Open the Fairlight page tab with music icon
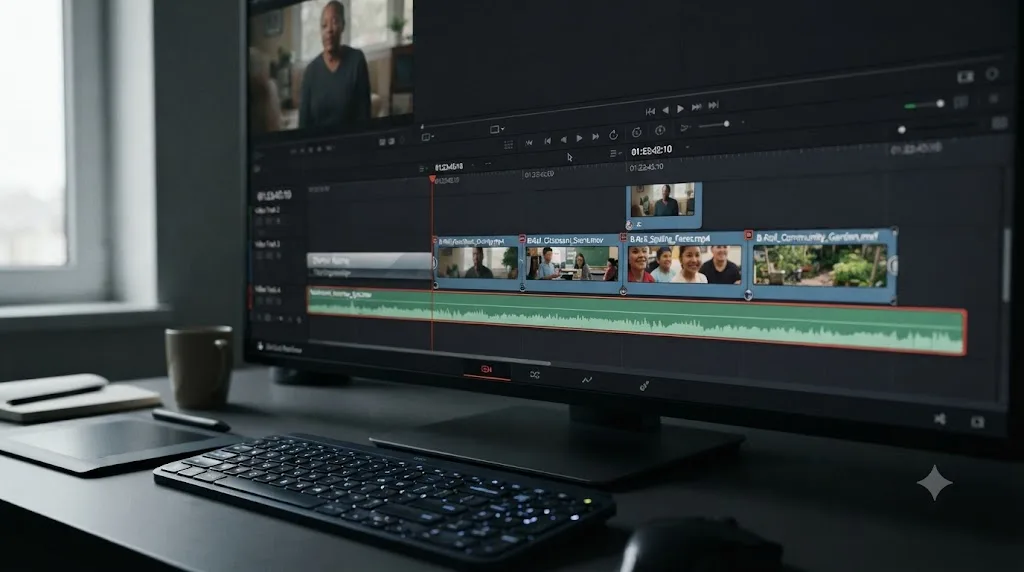1024x572 pixels. click(x=644, y=387)
